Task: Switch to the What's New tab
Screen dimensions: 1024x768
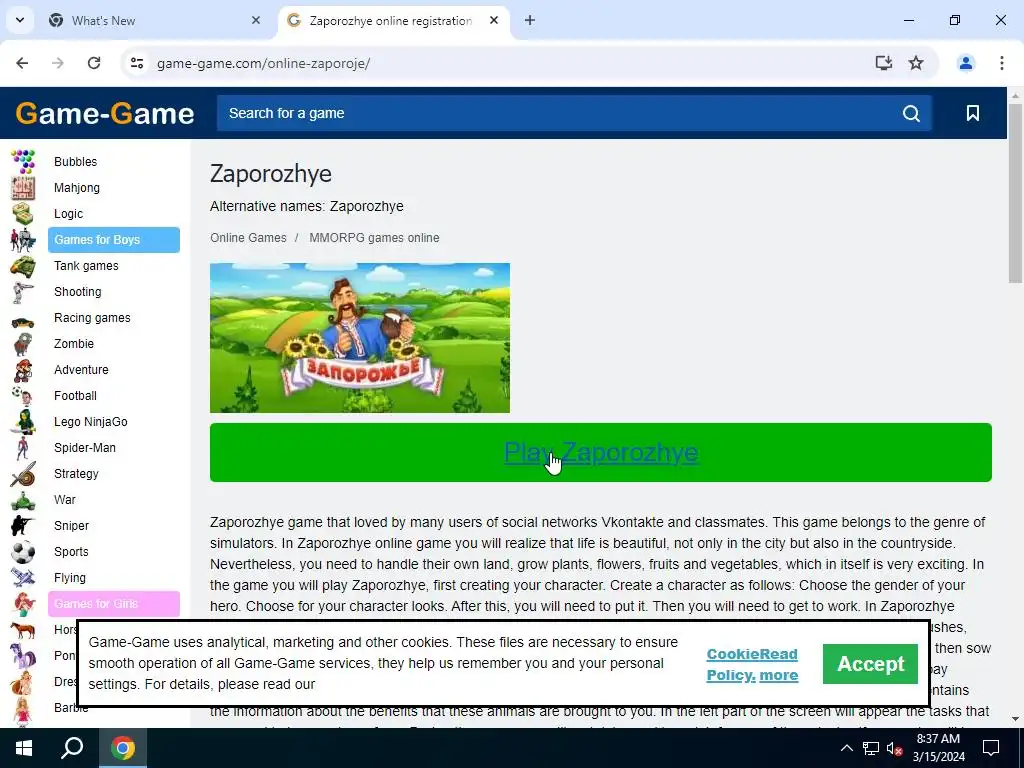Action: [x=154, y=21]
